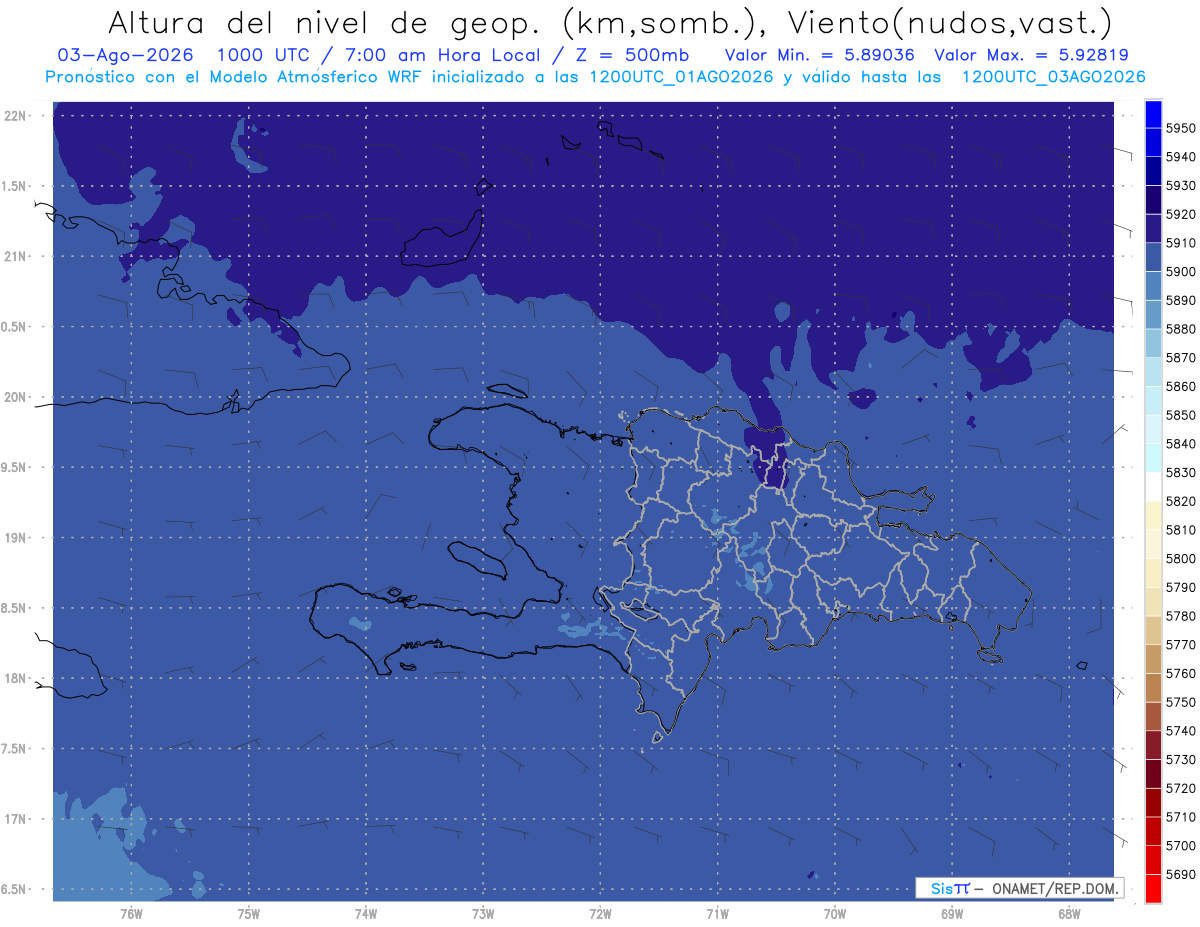Click the 5740 legend value

pyautogui.click(x=1180, y=731)
